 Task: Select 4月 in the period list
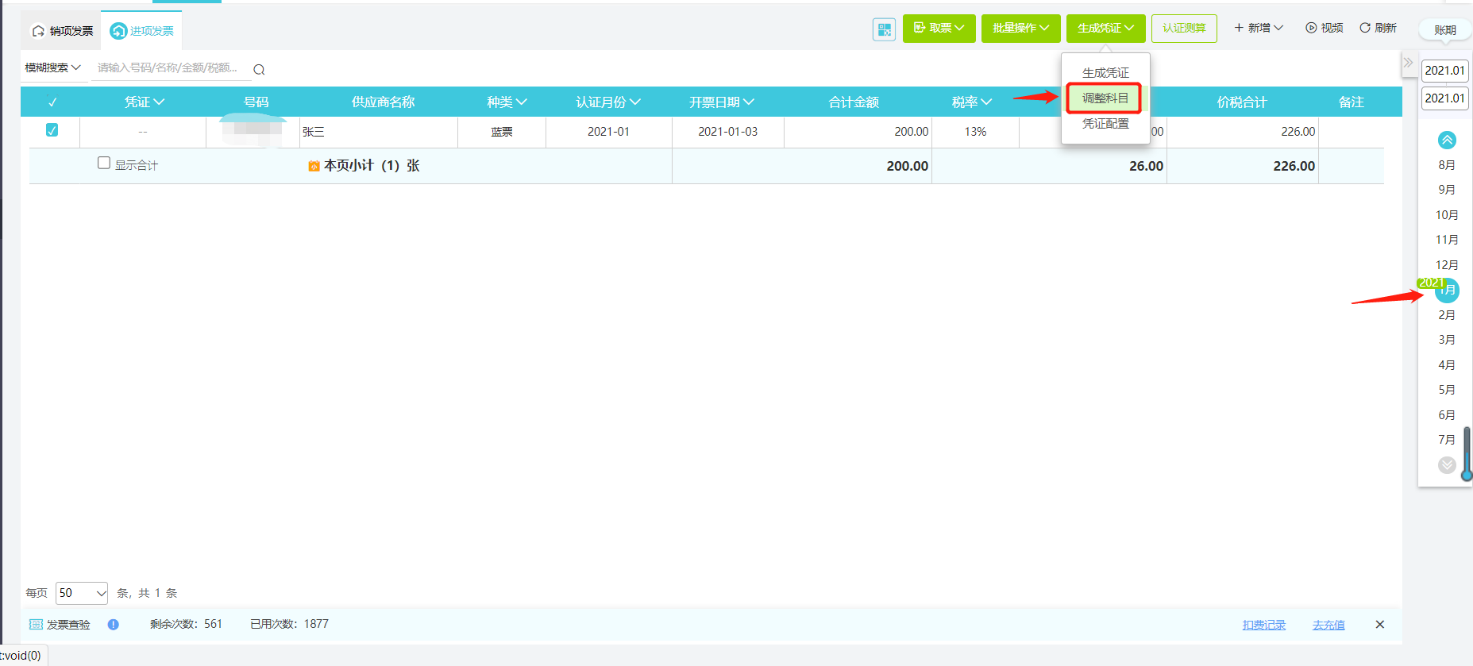[1447, 365]
